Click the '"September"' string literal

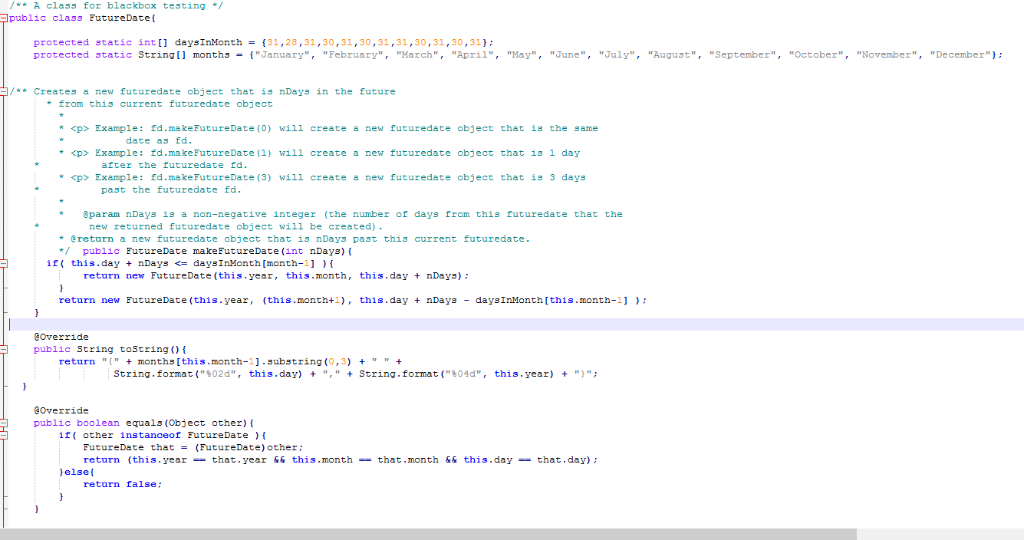click(x=743, y=55)
